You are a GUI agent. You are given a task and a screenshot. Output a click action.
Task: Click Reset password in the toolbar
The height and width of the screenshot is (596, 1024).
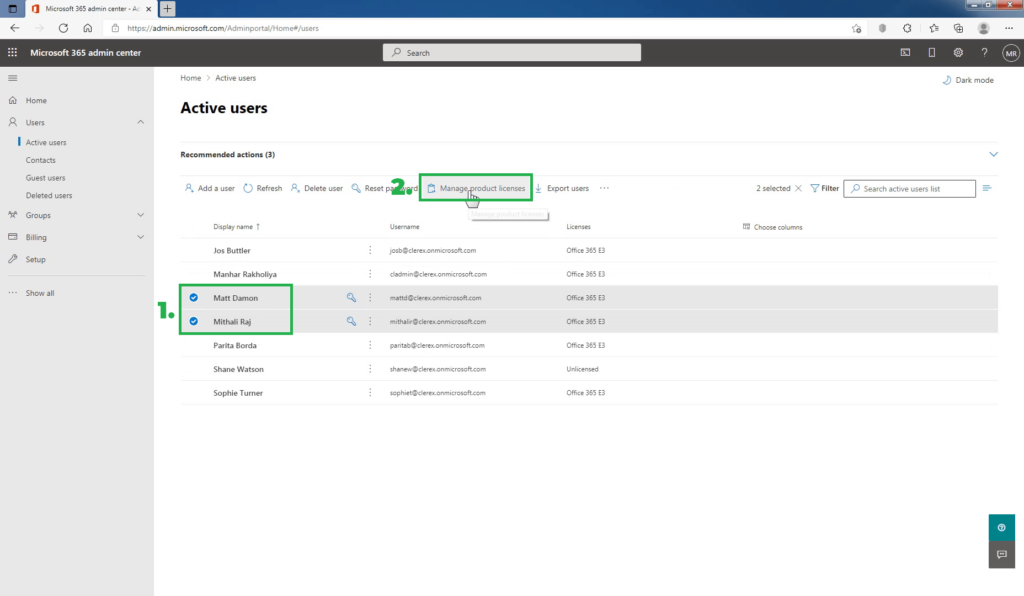[x=384, y=188]
